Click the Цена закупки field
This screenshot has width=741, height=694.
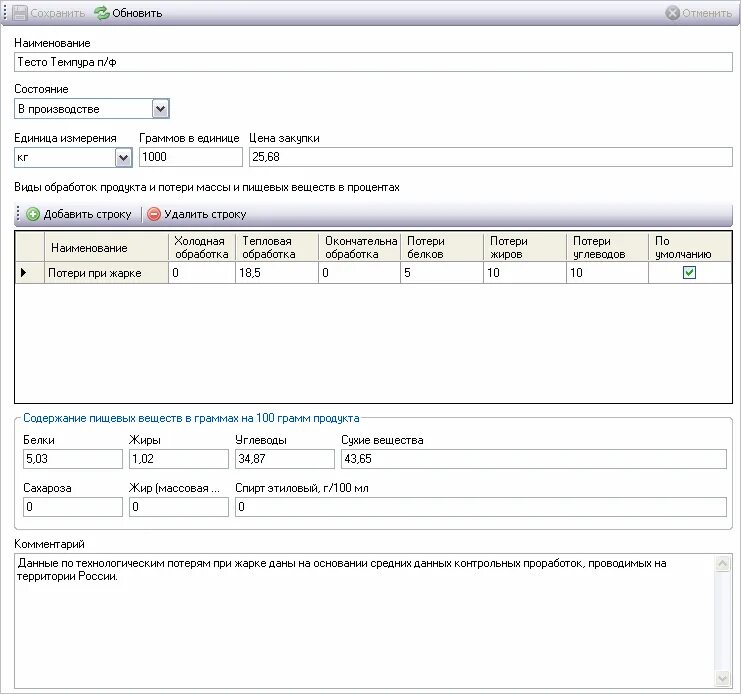pyautogui.click(x=491, y=157)
